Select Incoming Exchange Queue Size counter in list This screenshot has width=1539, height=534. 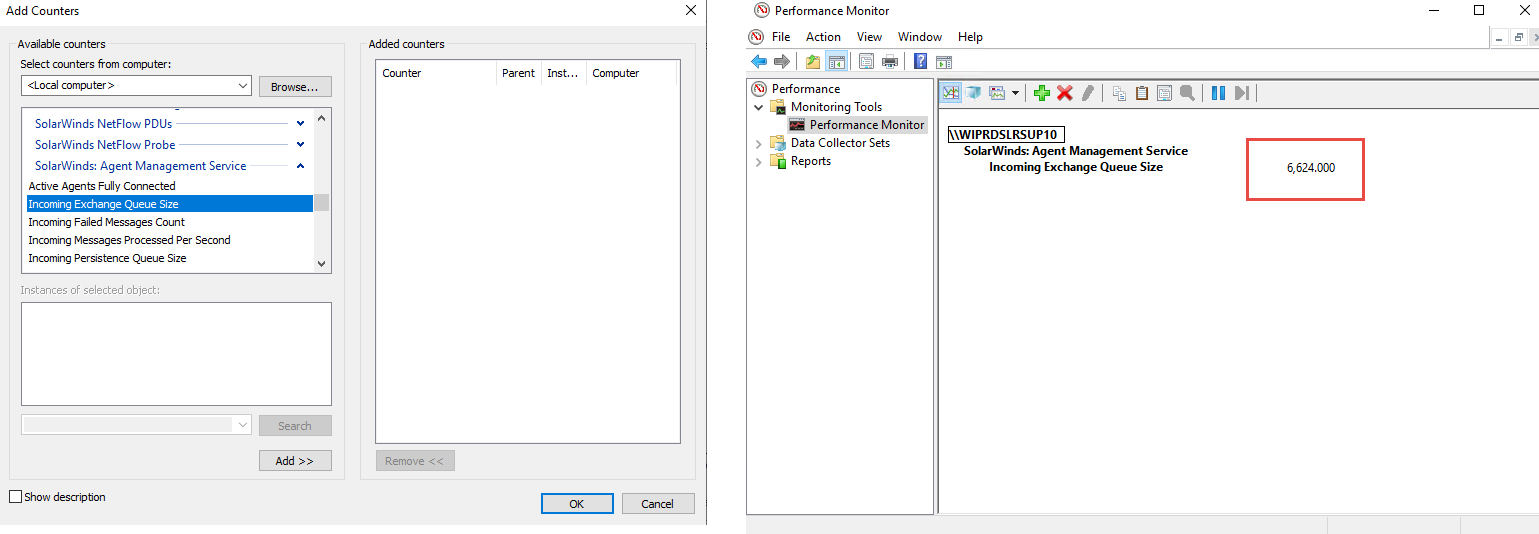tap(168, 204)
